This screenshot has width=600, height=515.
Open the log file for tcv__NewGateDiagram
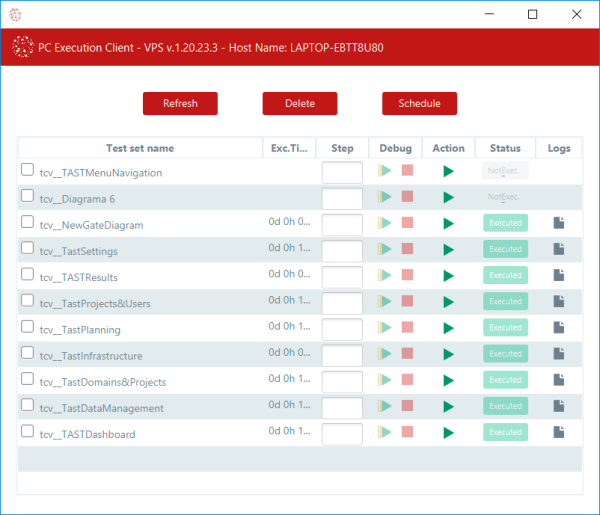(559, 223)
